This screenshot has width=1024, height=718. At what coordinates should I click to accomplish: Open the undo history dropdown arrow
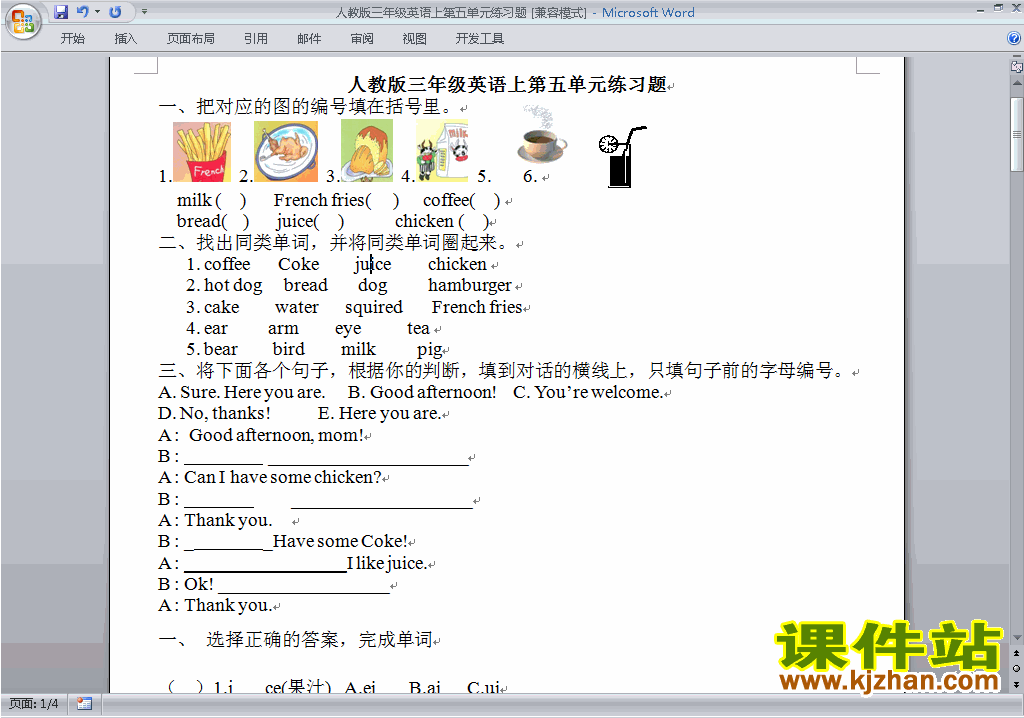tap(97, 12)
